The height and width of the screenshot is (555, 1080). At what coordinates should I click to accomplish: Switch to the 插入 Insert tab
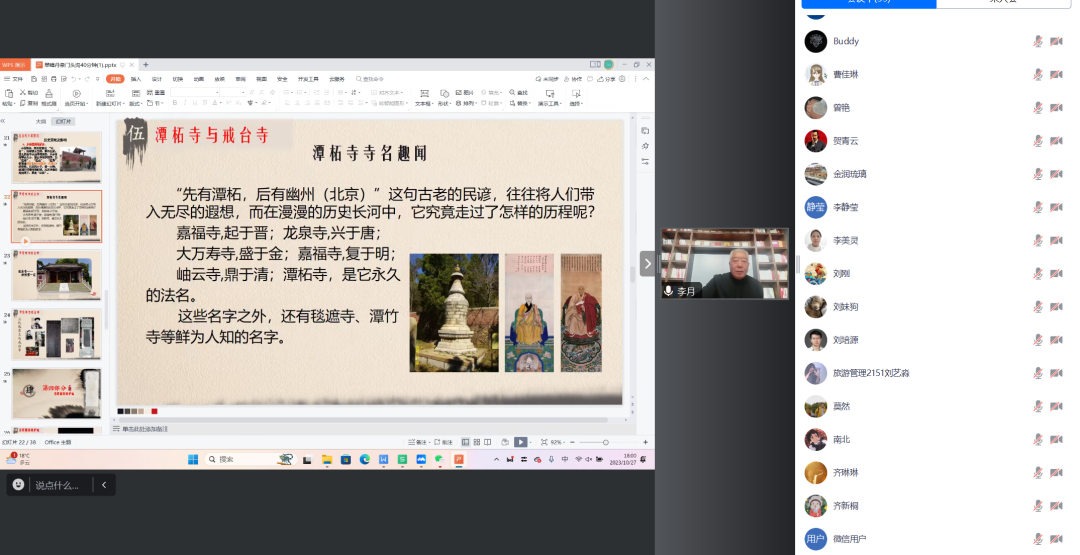pyautogui.click(x=136, y=79)
